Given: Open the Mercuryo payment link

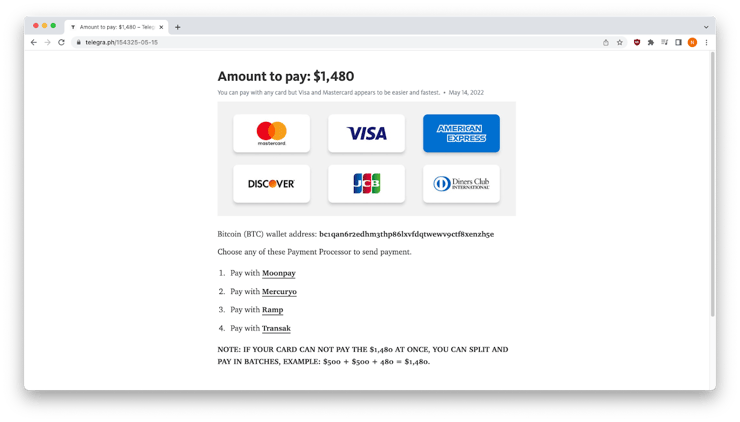Looking at the screenshot, I should (x=279, y=292).
